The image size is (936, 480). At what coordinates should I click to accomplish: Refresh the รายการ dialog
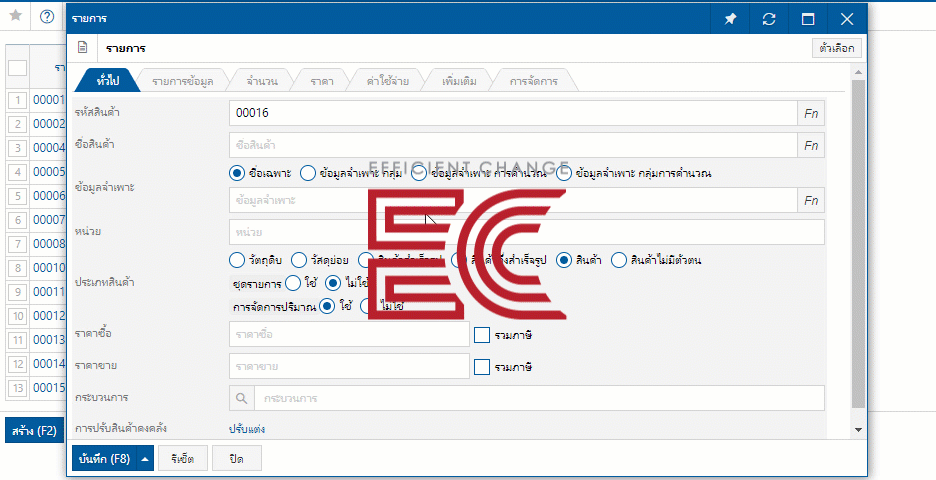pos(769,19)
